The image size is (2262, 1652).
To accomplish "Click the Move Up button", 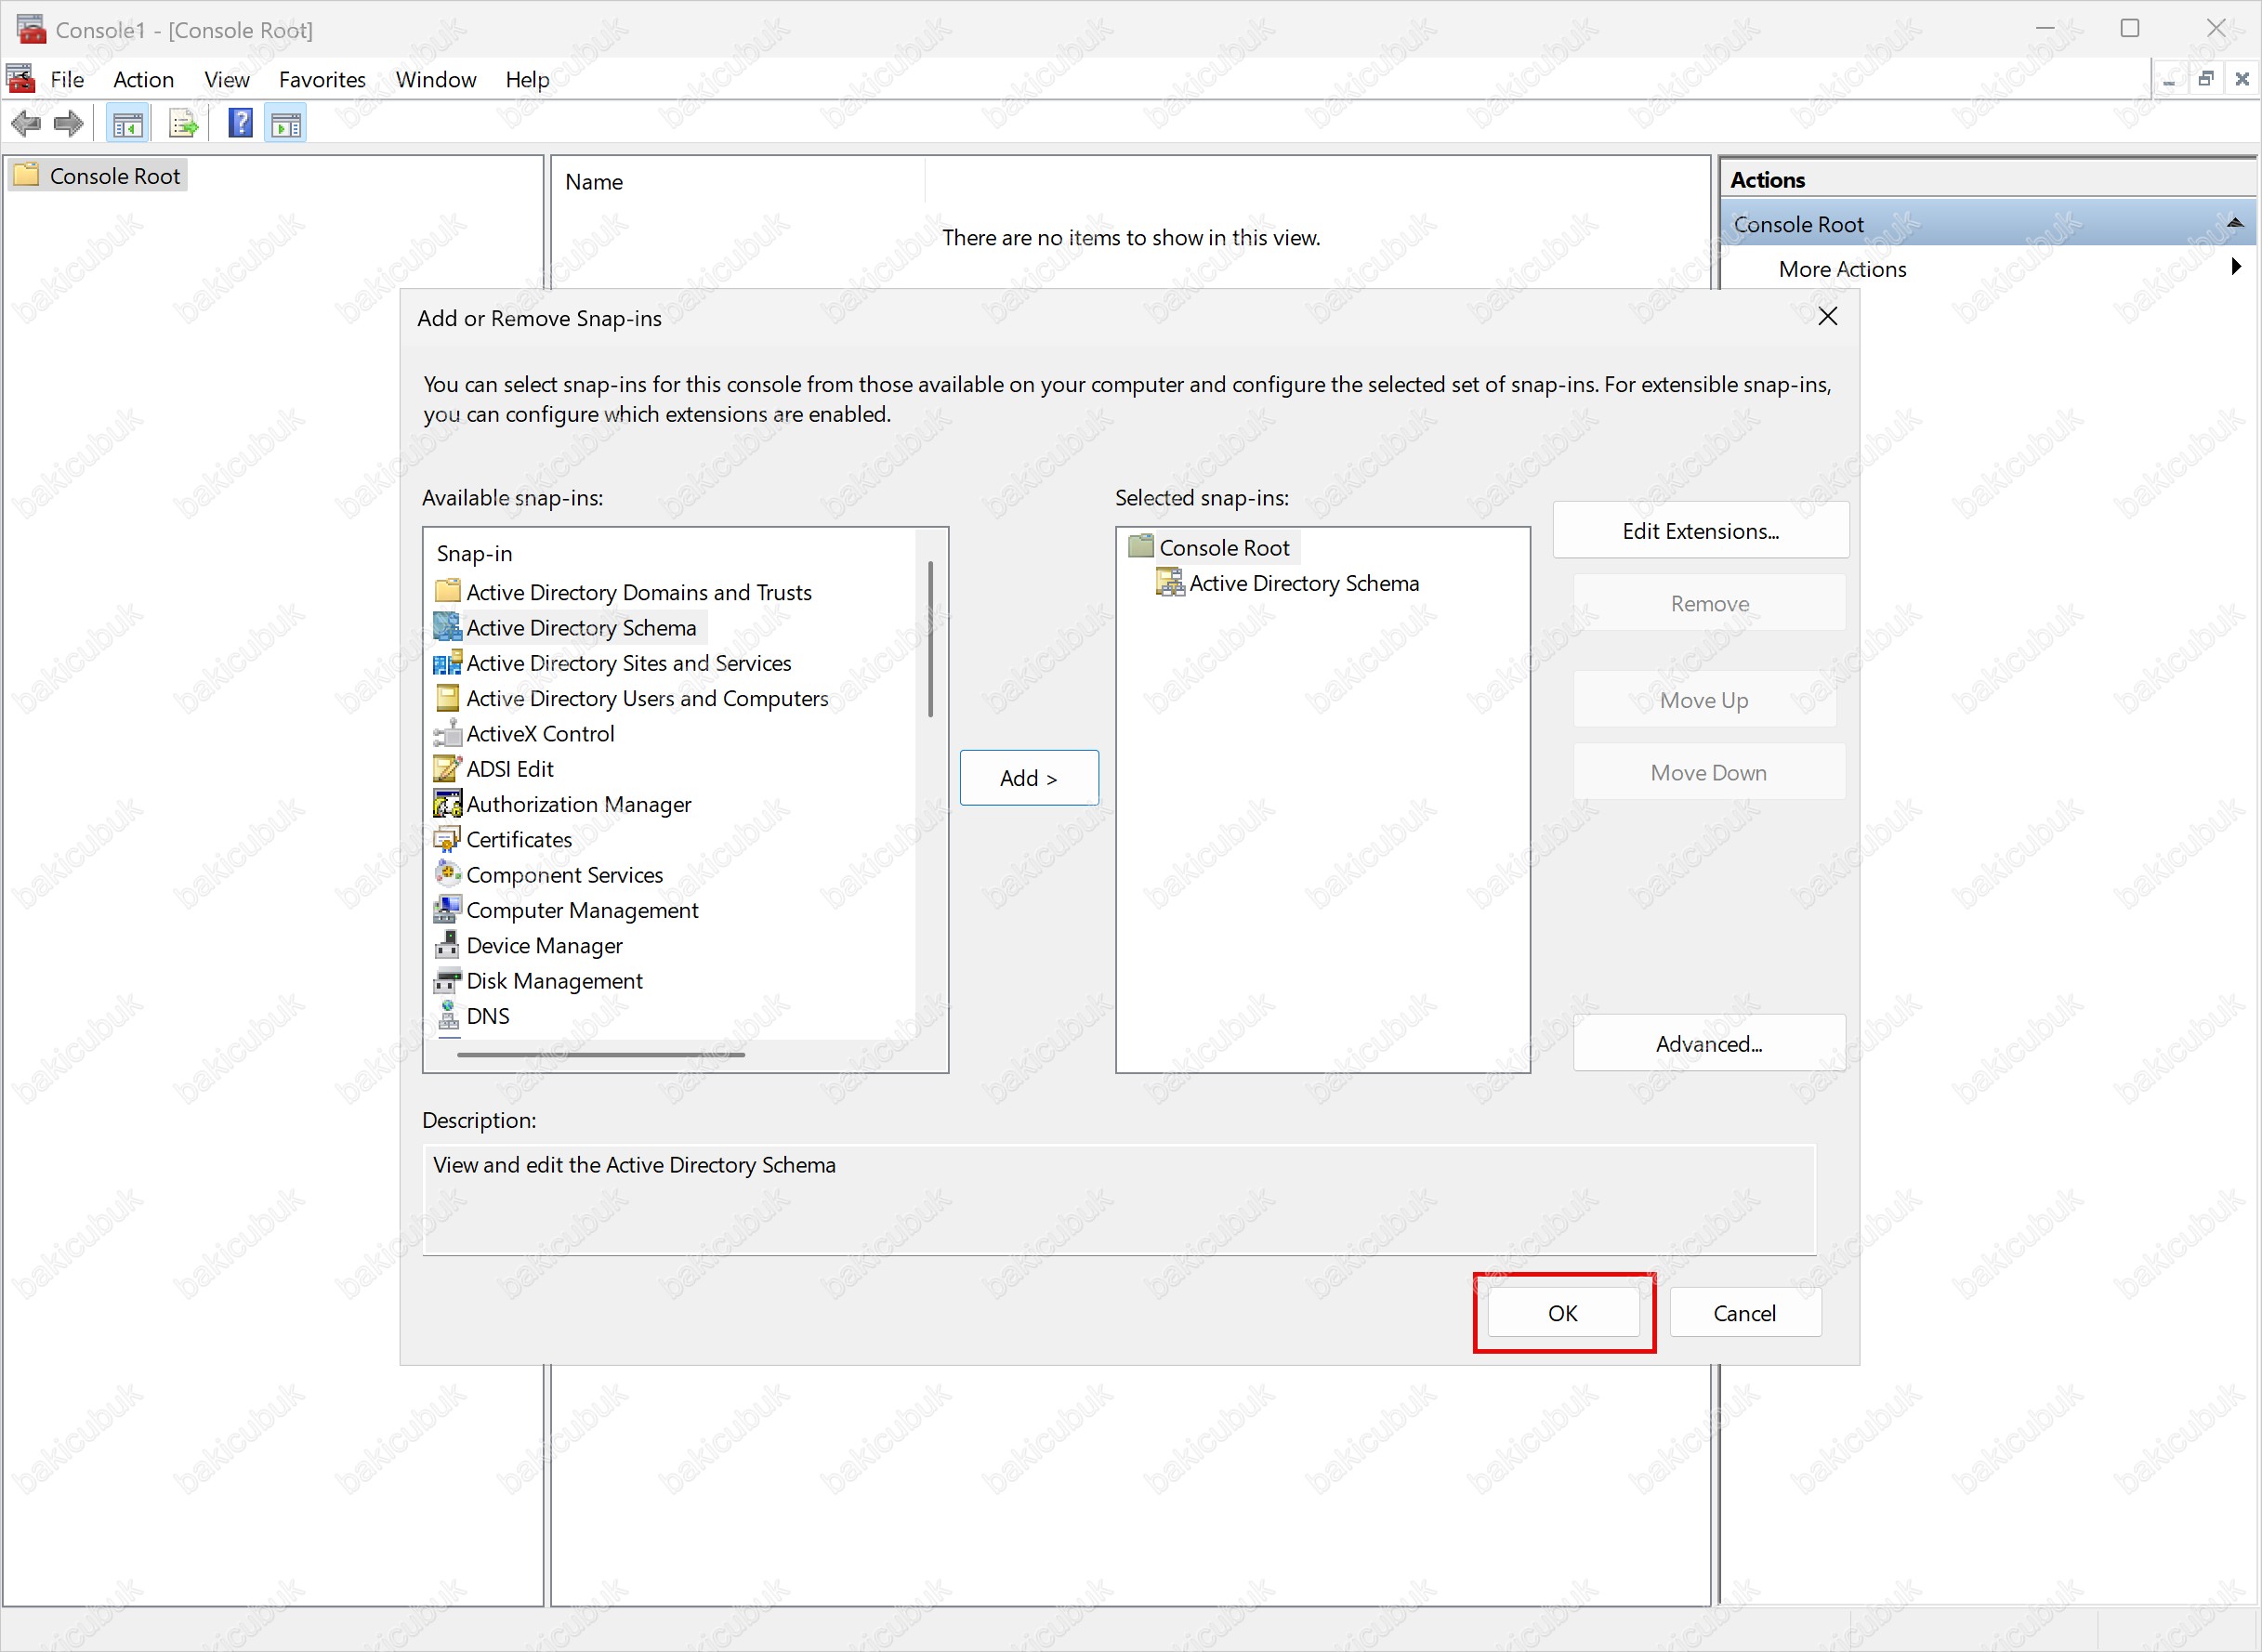I will (1704, 699).
